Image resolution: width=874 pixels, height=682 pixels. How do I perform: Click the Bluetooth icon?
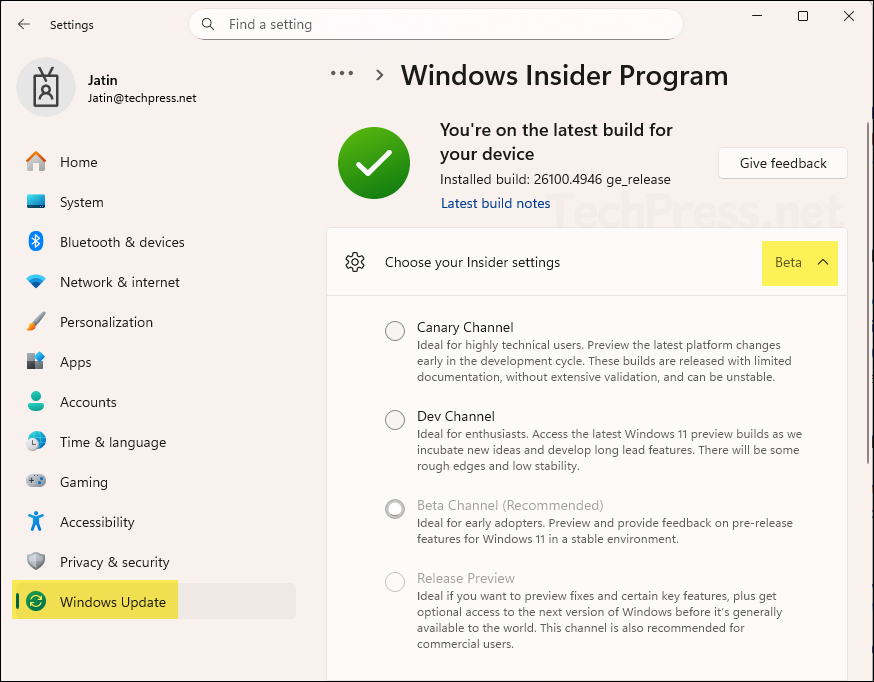[x=36, y=241]
